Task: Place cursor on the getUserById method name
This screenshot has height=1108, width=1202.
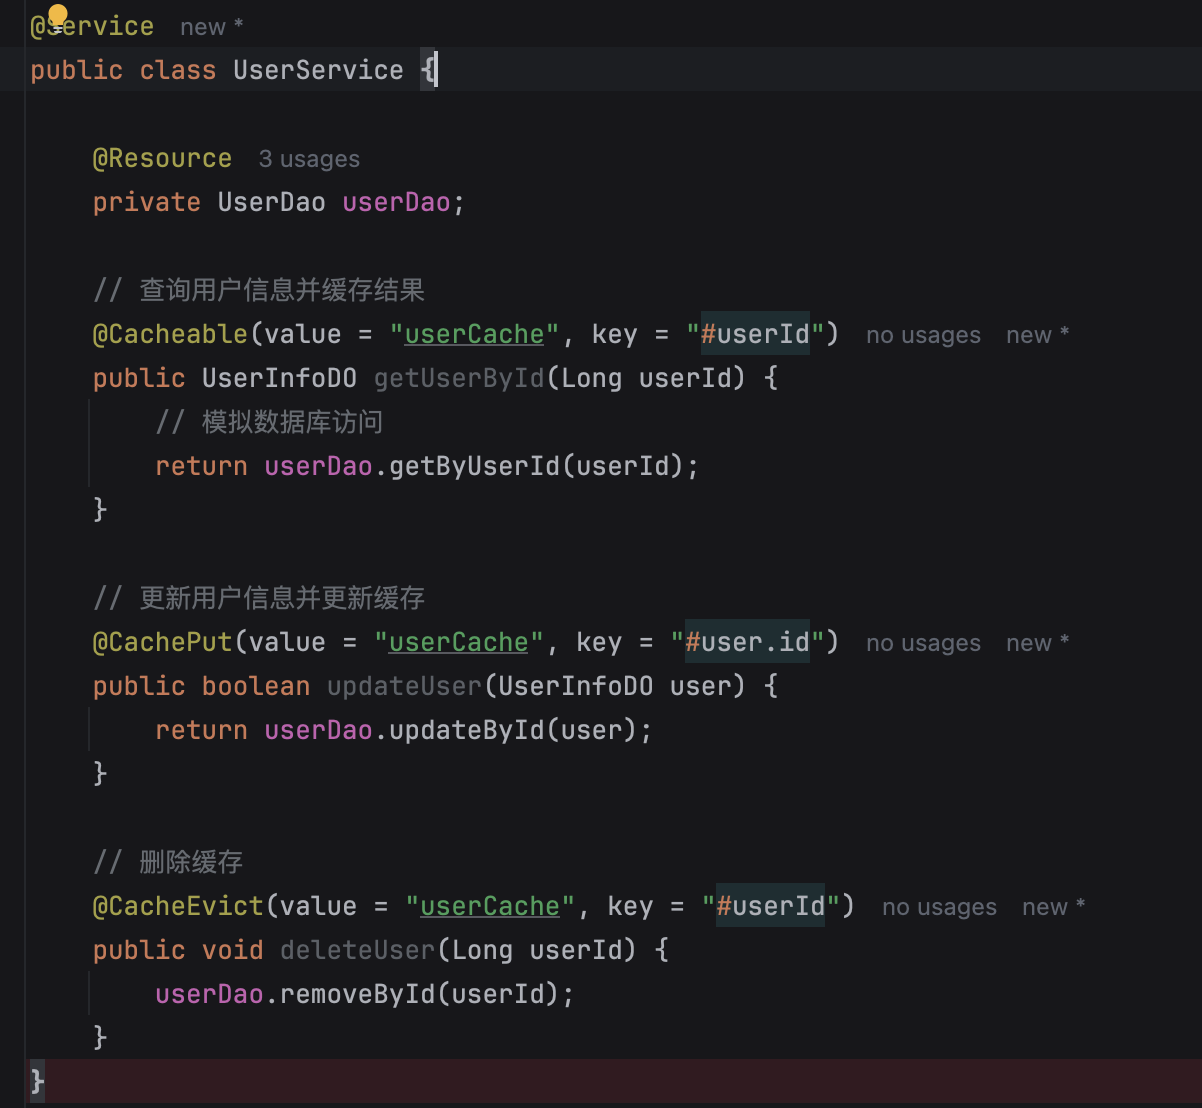Action: pyautogui.click(x=458, y=377)
